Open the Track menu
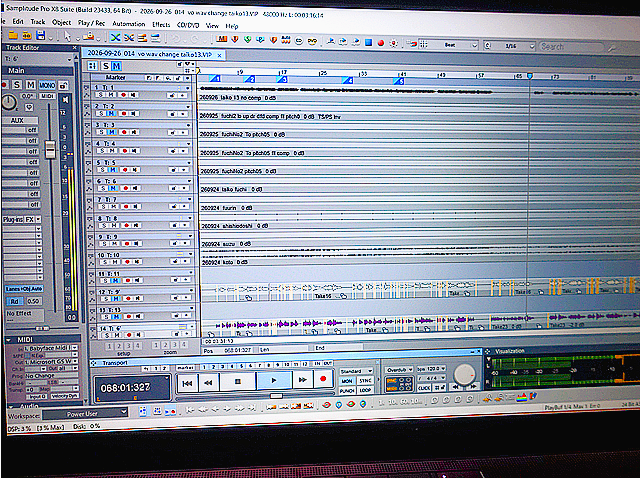The height and width of the screenshot is (478, 640). point(38,22)
